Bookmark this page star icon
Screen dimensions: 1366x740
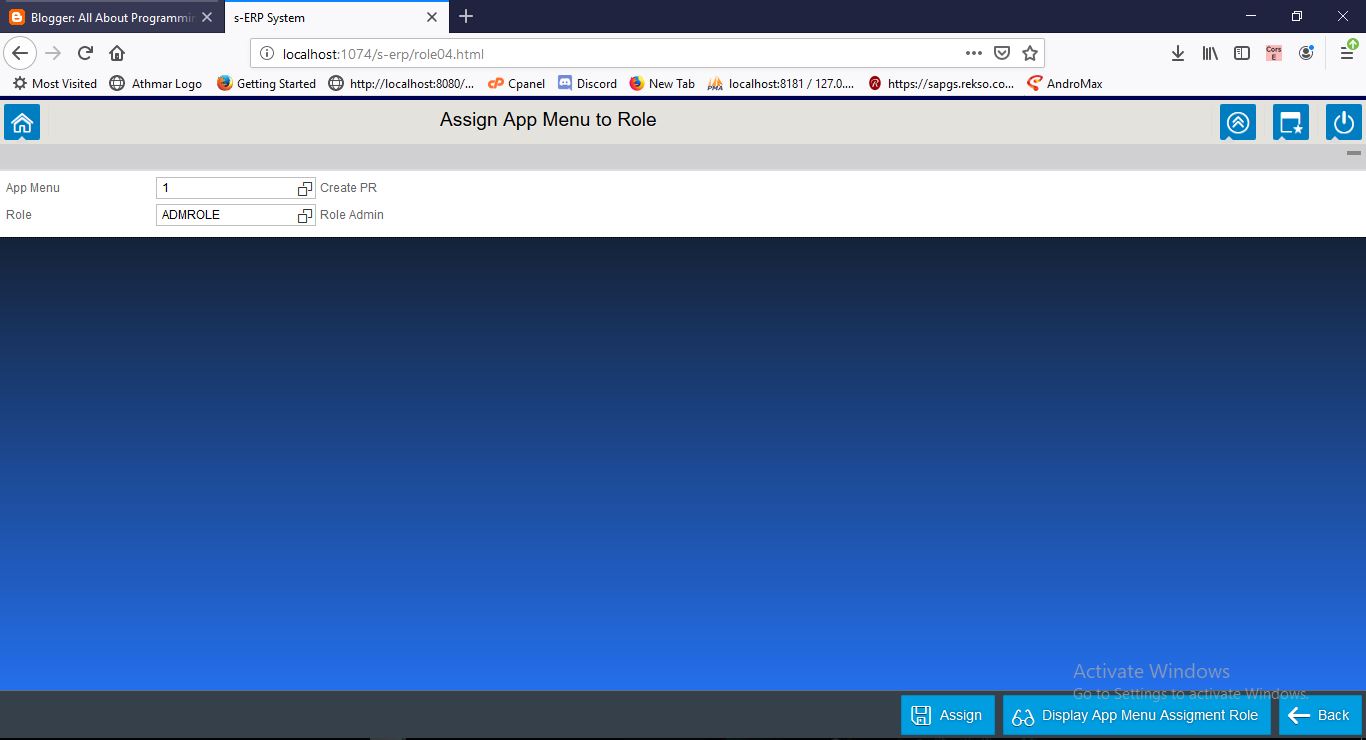click(x=1030, y=53)
